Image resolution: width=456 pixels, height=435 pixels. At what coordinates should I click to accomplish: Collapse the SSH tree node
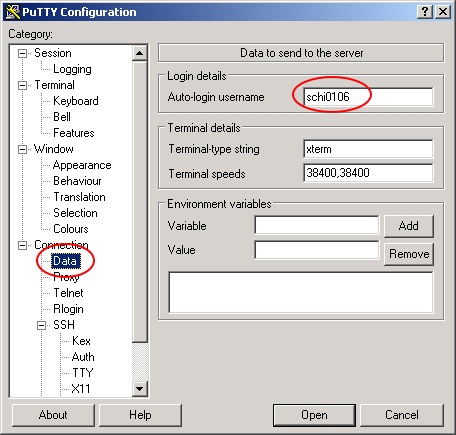pos(41,325)
